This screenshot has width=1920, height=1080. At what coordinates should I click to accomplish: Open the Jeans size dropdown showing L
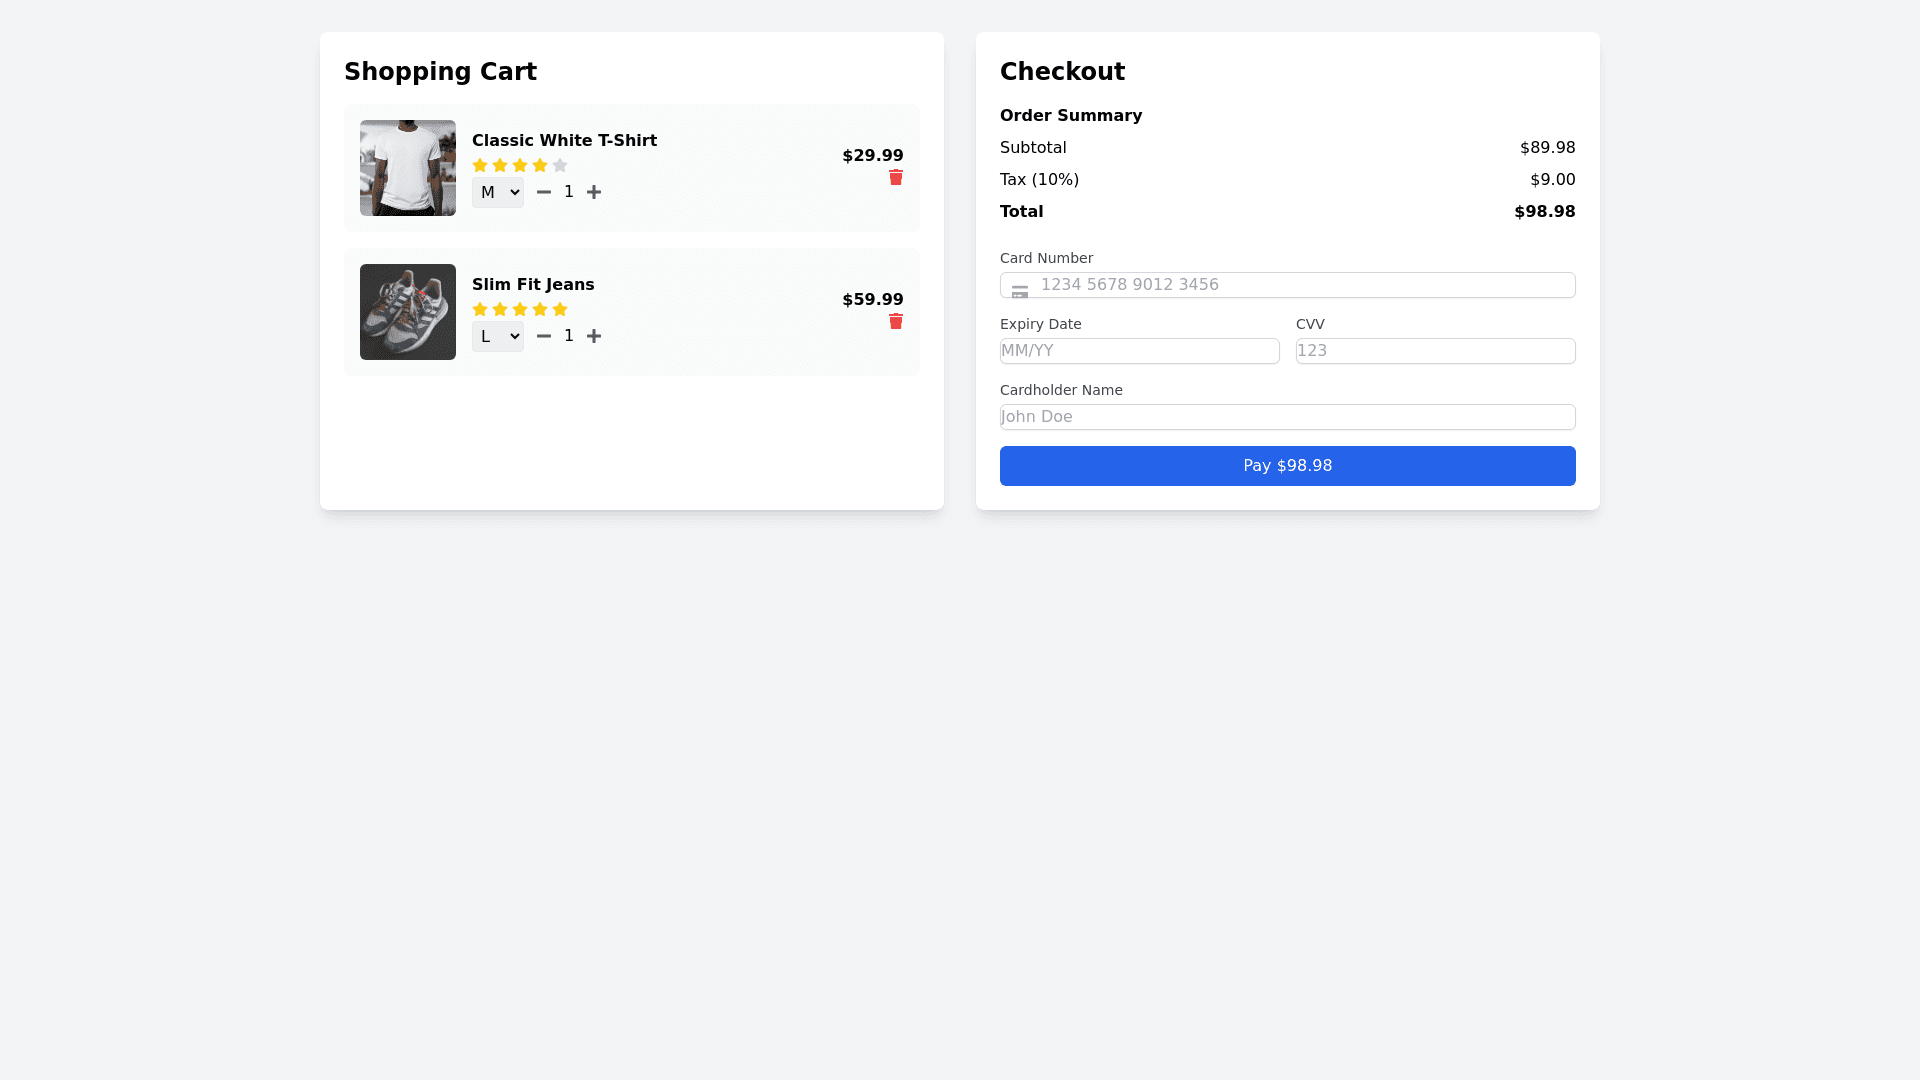coord(498,336)
